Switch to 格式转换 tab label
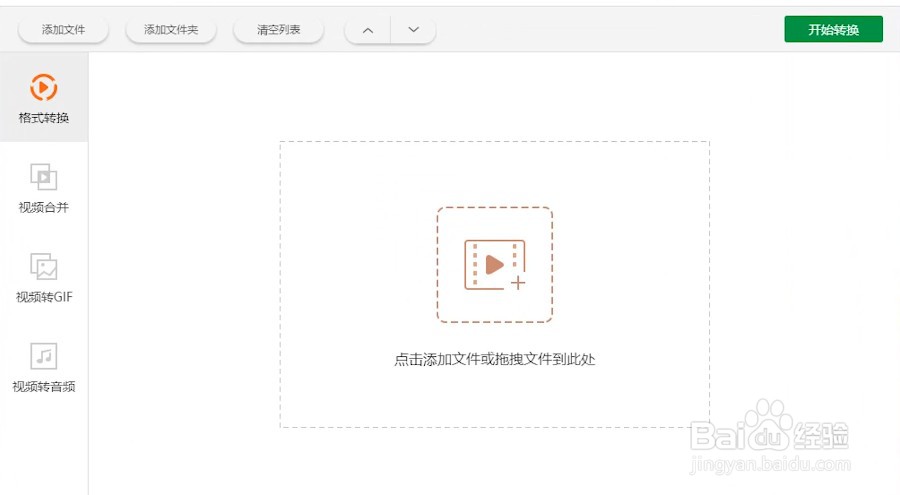 pos(44,118)
